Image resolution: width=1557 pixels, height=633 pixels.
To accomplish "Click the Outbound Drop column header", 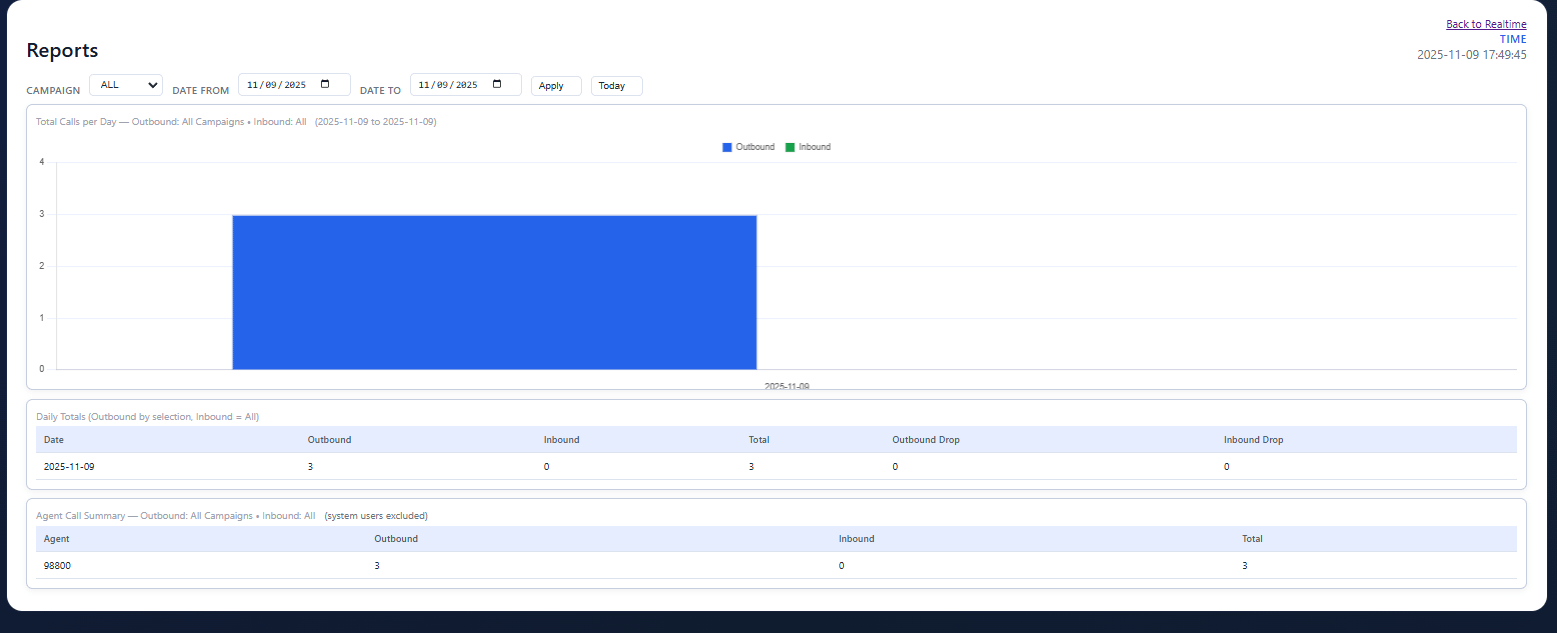I will (x=925, y=439).
